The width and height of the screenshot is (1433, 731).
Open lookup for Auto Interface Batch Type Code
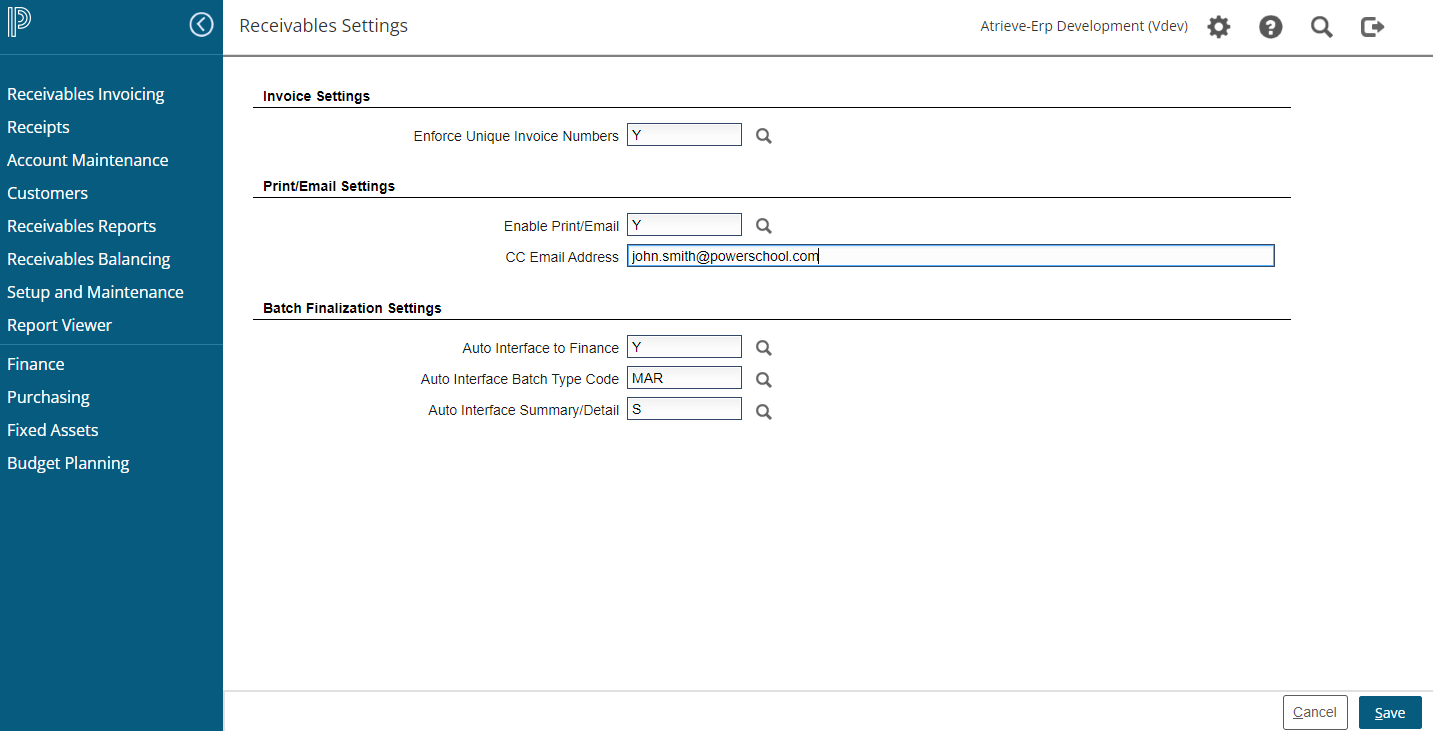[763, 380]
